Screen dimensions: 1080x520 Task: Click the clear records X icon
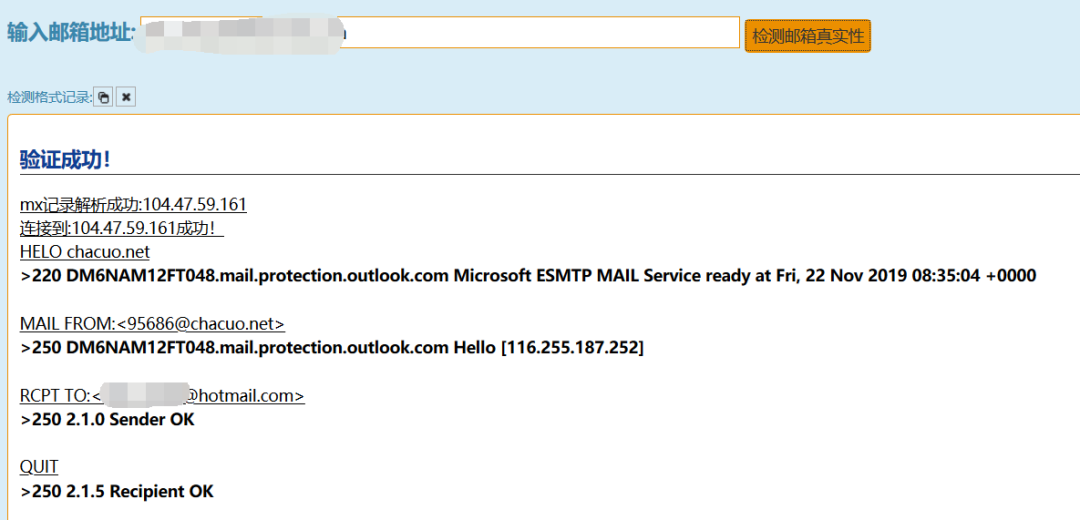[126, 97]
